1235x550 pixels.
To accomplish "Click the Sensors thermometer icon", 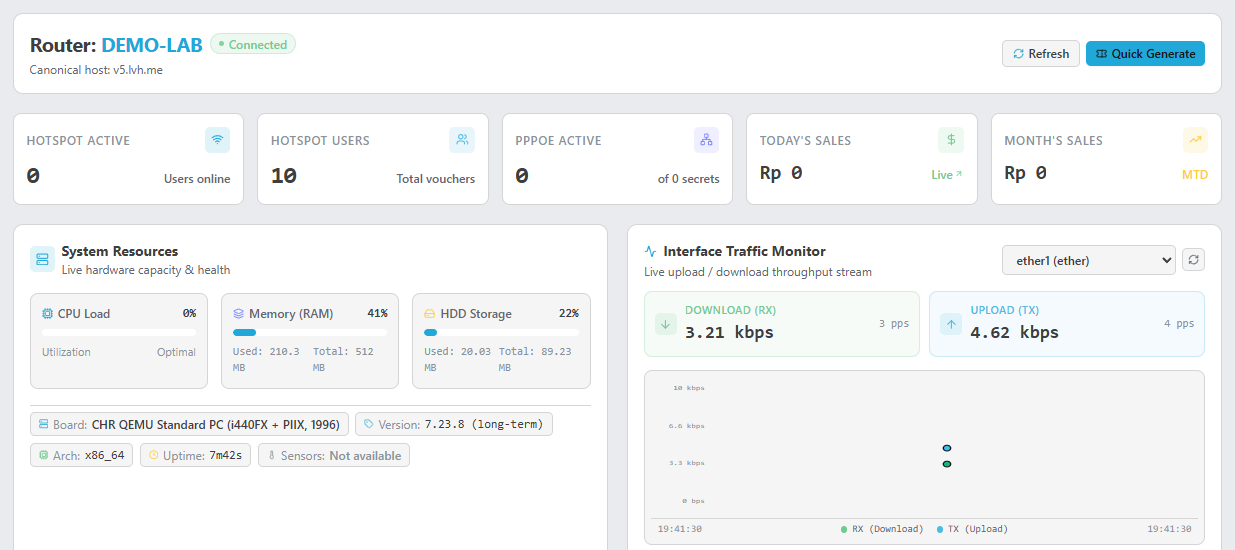I will click(271, 456).
